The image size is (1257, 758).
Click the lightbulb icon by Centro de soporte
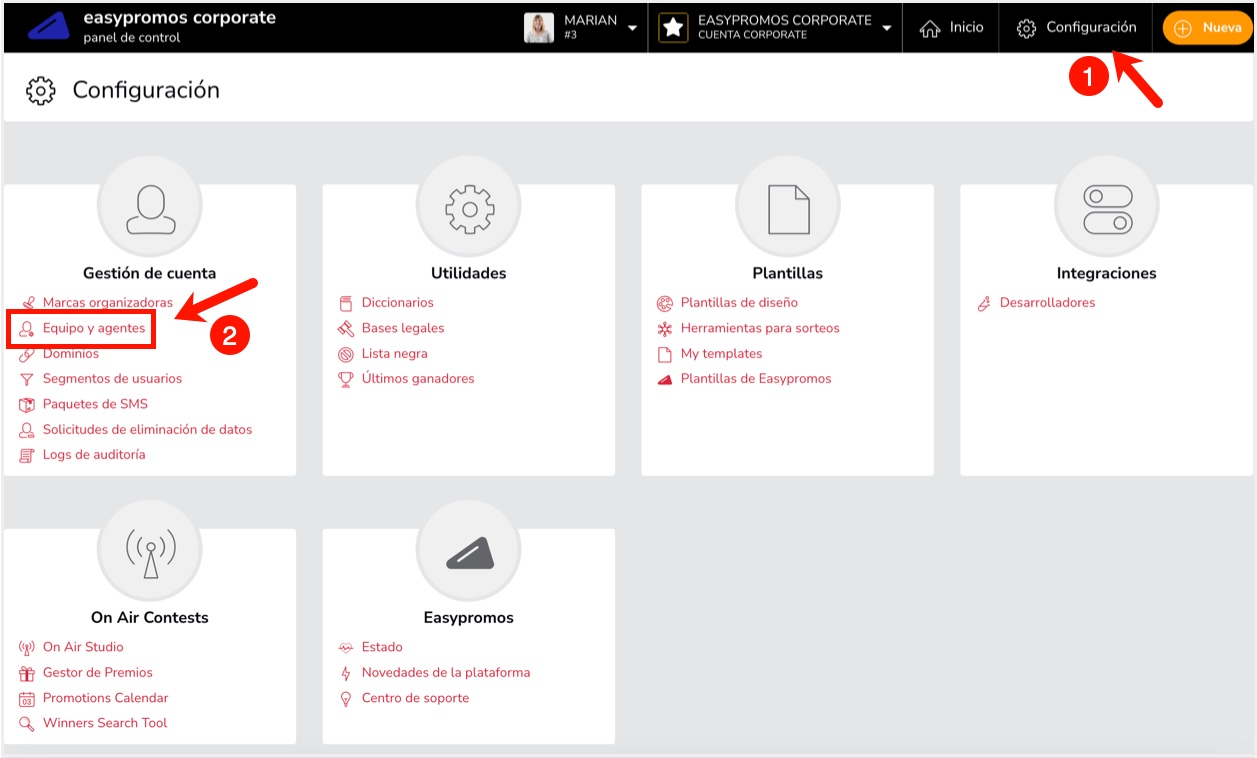[x=346, y=698]
